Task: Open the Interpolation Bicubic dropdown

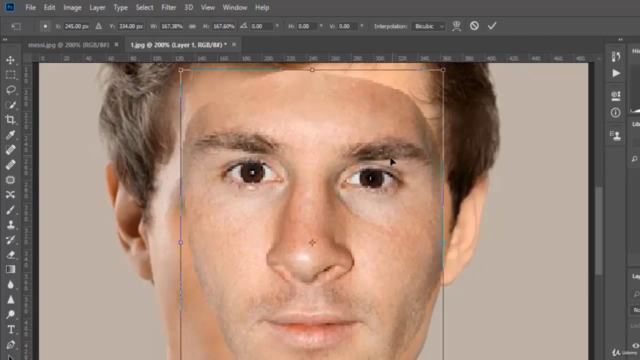Action: (429, 26)
